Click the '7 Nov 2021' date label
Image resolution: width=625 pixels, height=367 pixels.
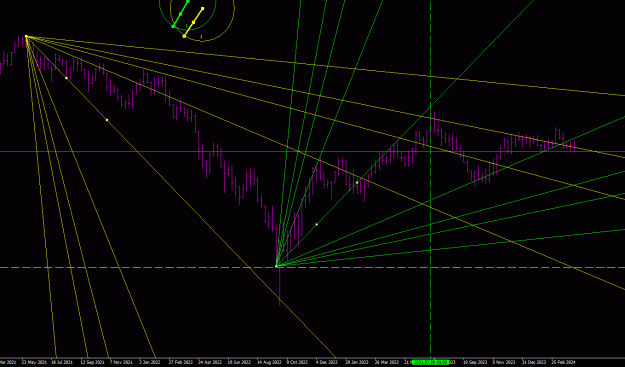pyautogui.click(x=121, y=362)
